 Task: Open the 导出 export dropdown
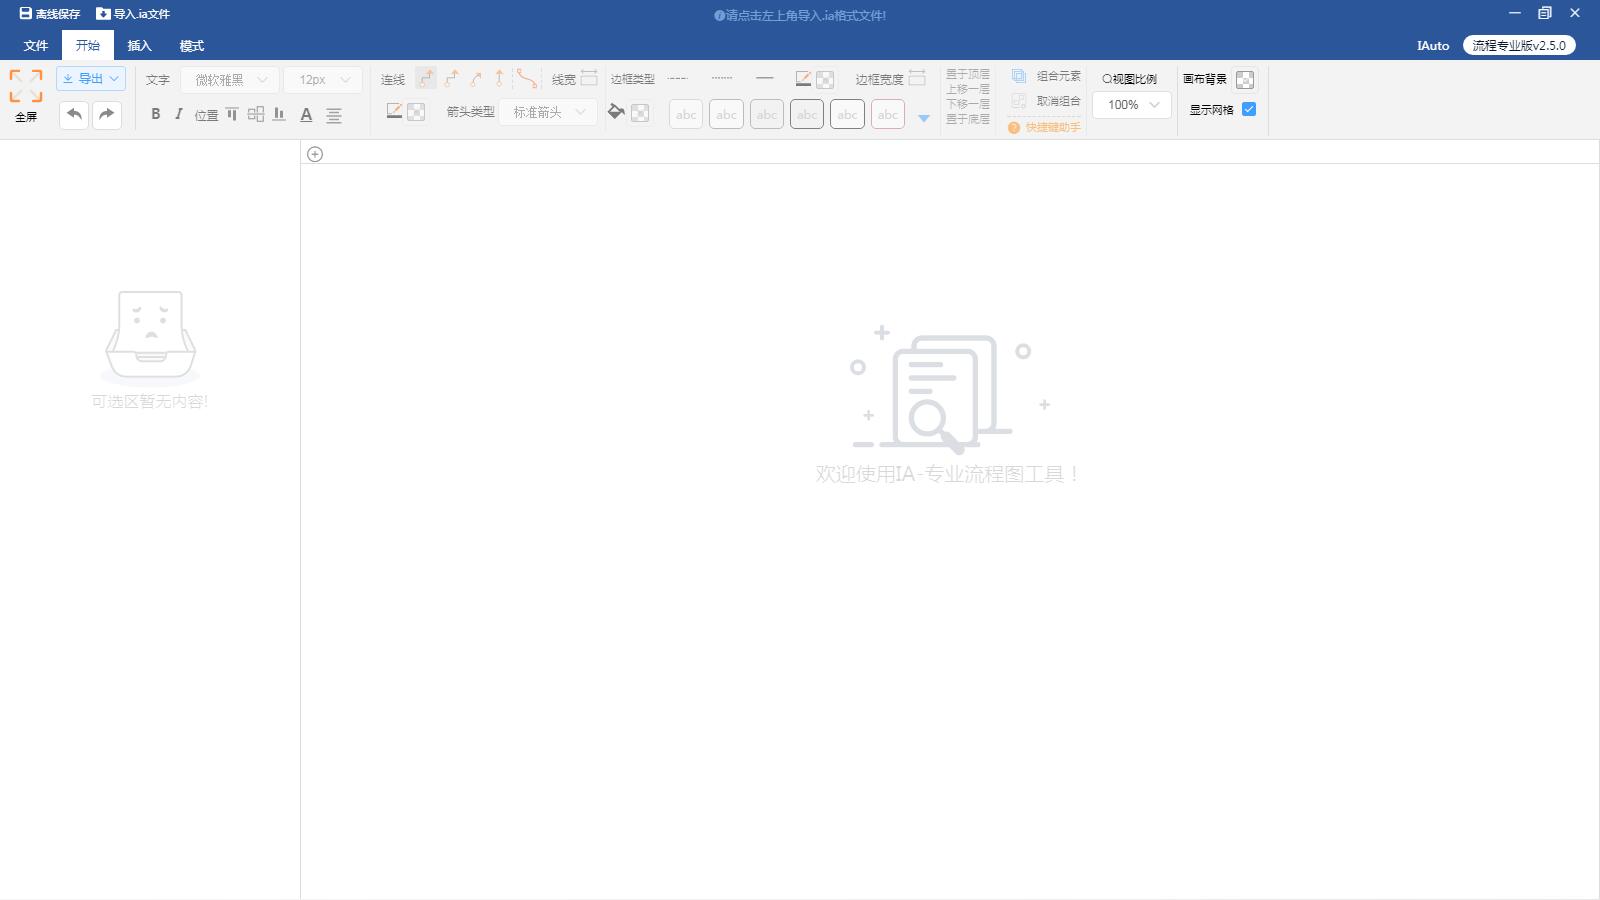coord(90,78)
